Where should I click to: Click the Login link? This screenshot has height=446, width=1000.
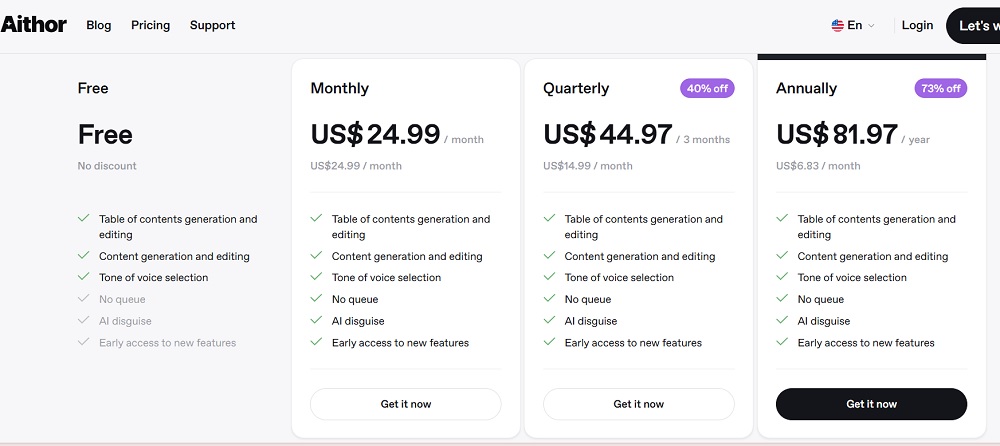[917, 25]
